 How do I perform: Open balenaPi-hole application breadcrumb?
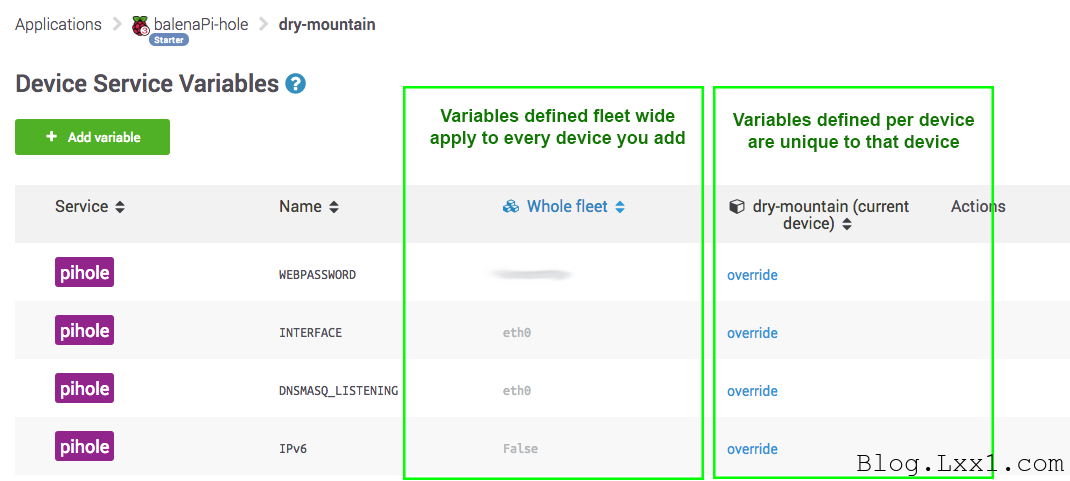click(201, 25)
